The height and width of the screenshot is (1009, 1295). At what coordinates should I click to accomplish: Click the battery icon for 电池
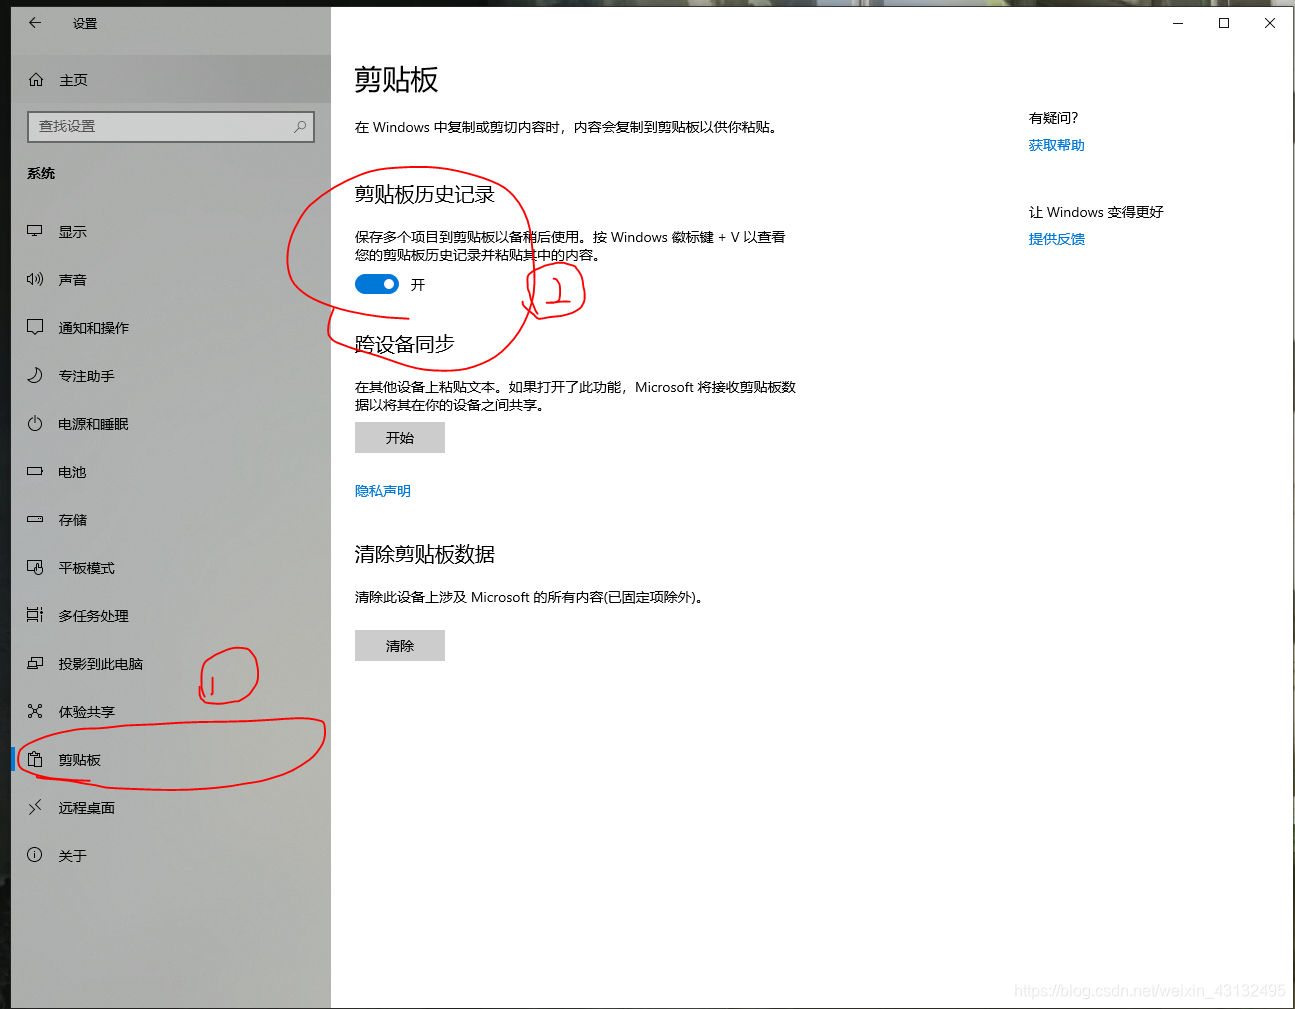(x=35, y=471)
